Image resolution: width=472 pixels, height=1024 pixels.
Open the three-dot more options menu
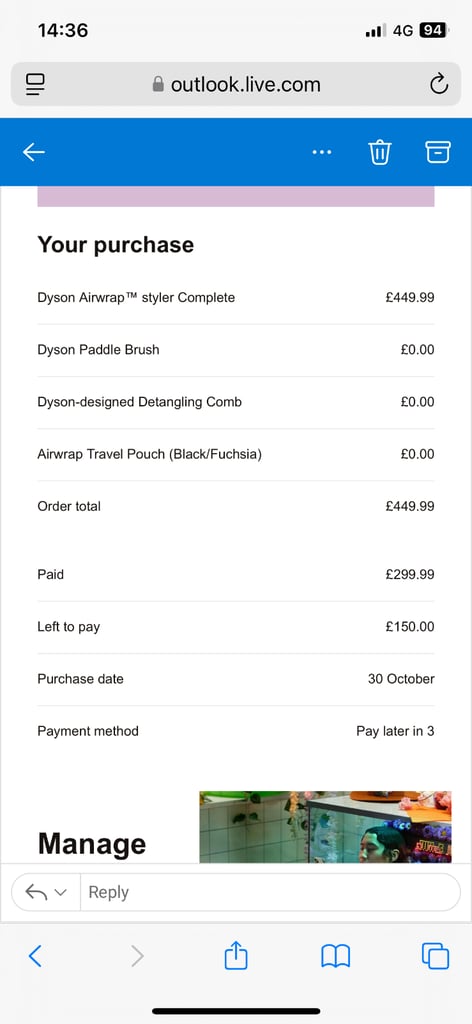tap(322, 152)
